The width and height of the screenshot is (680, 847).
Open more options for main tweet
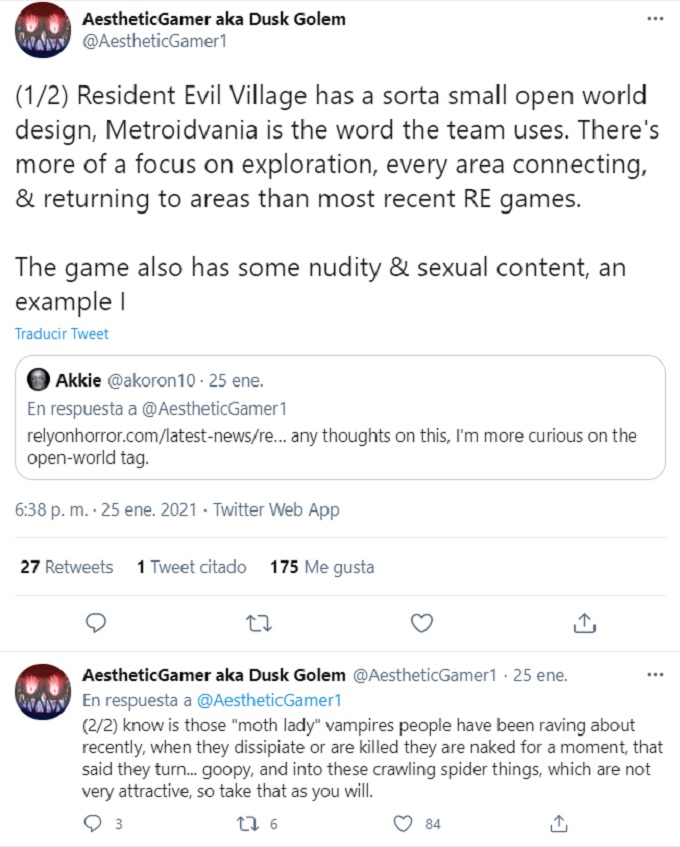click(x=654, y=18)
